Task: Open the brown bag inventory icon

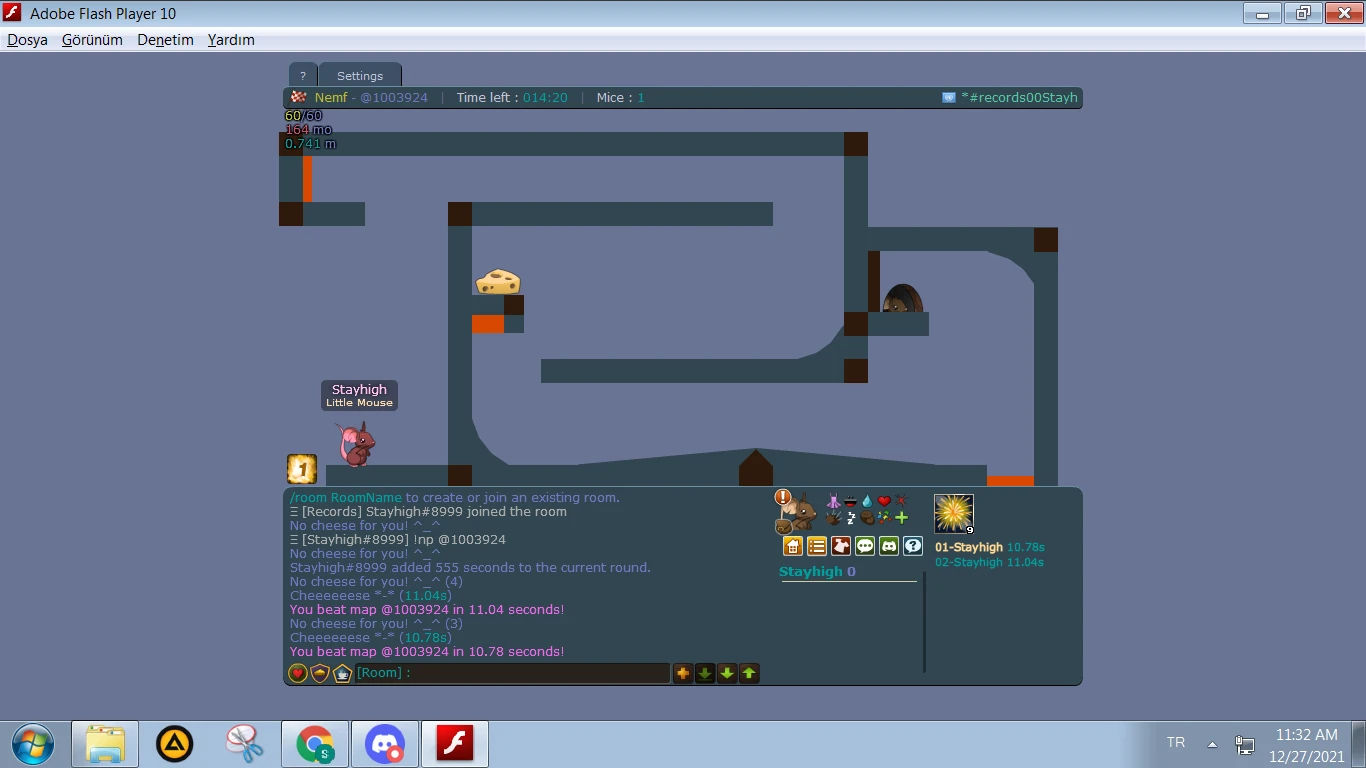Action: (x=783, y=526)
